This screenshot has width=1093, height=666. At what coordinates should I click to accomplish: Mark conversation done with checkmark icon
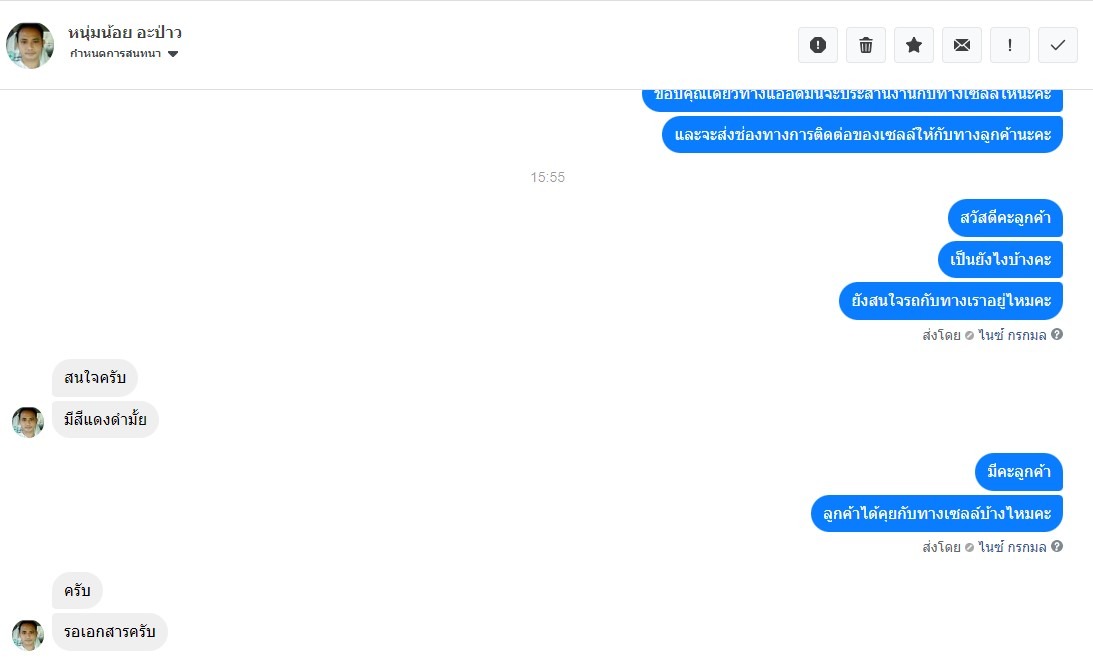pyautogui.click(x=1058, y=45)
